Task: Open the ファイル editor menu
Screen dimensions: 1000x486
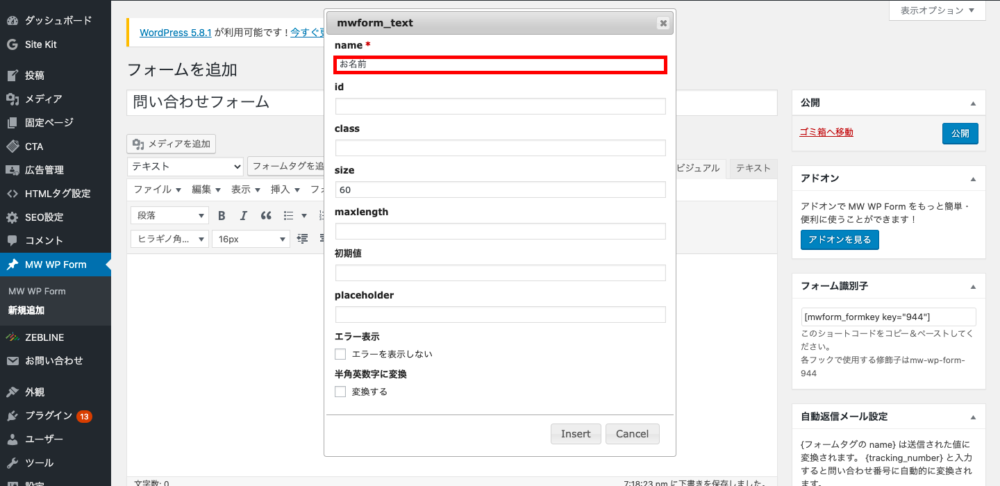Action: 156,189
